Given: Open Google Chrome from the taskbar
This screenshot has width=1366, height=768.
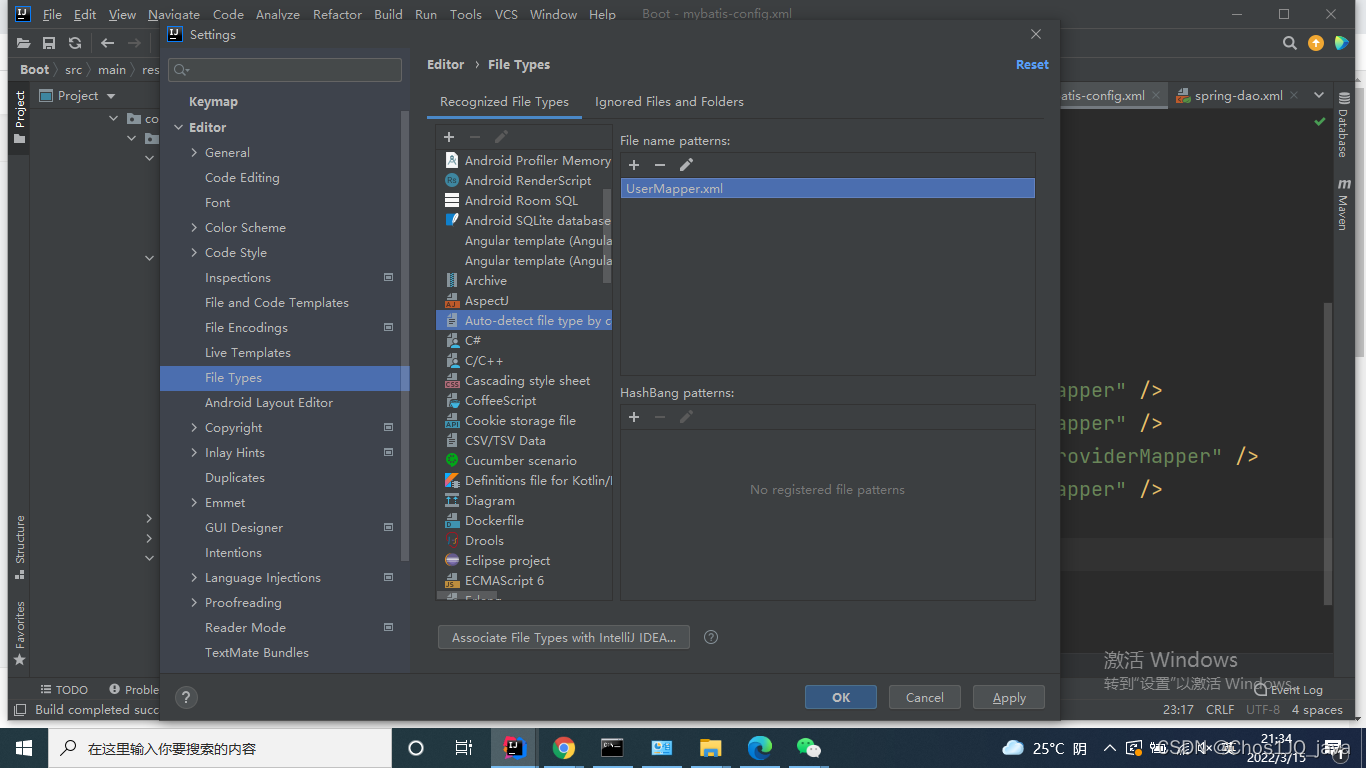Looking at the screenshot, I should [x=564, y=748].
